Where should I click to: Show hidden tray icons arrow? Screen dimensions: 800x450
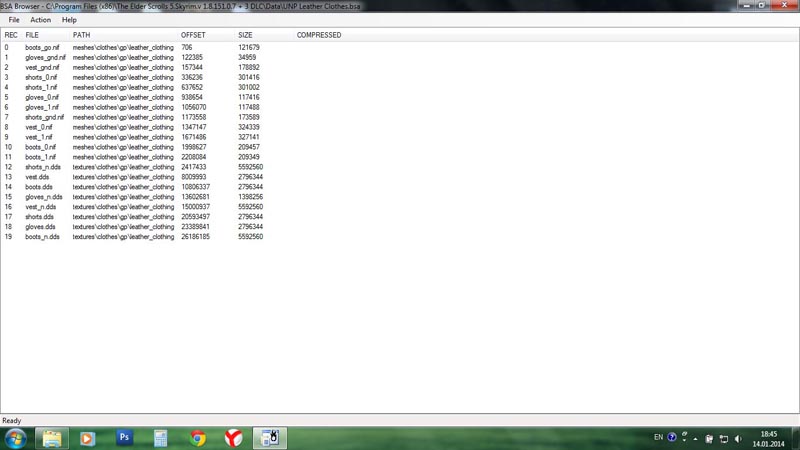click(x=695, y=439)
